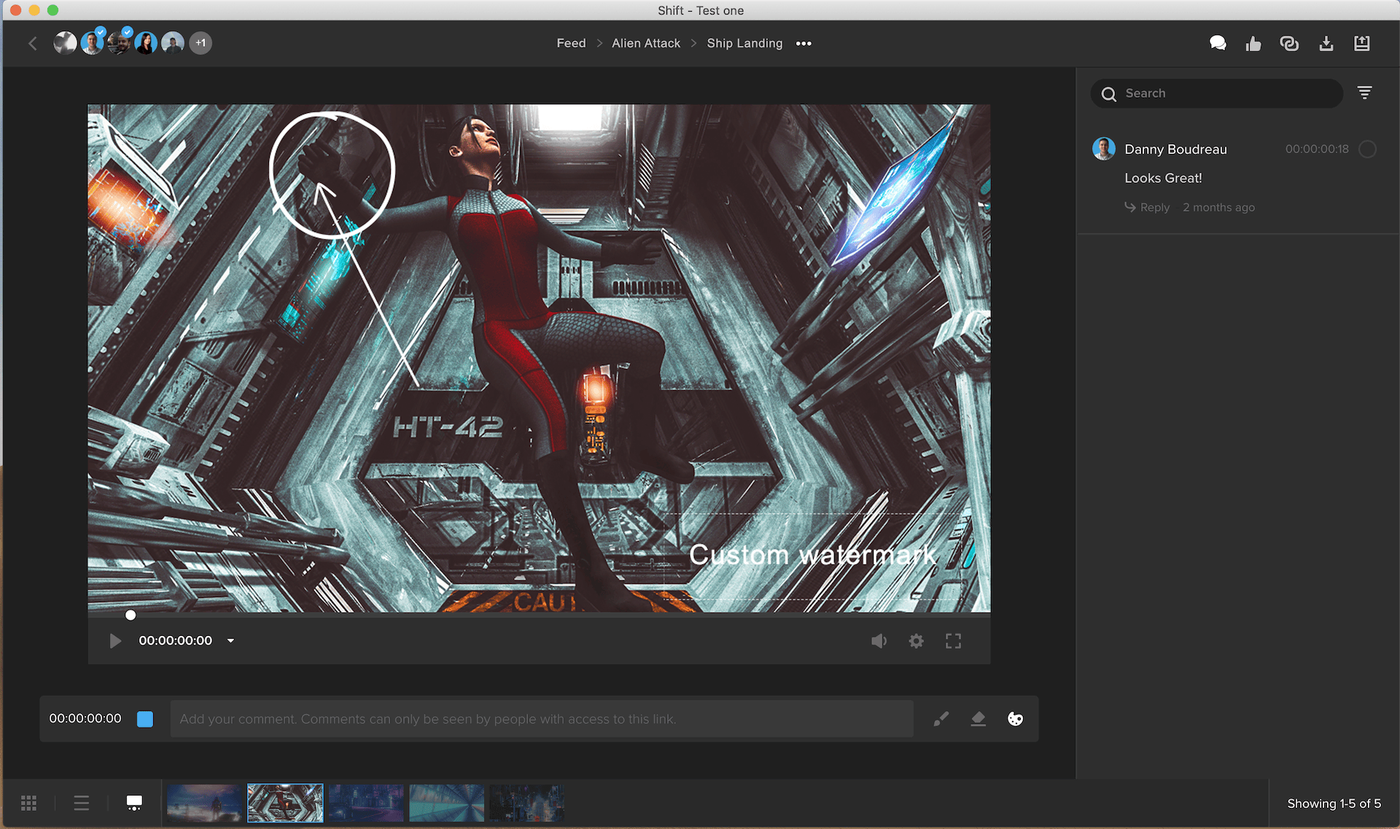Select the third filmstrip thumbnail
1400x829 pixels.
pyautogui.click(x=366, y=803)
